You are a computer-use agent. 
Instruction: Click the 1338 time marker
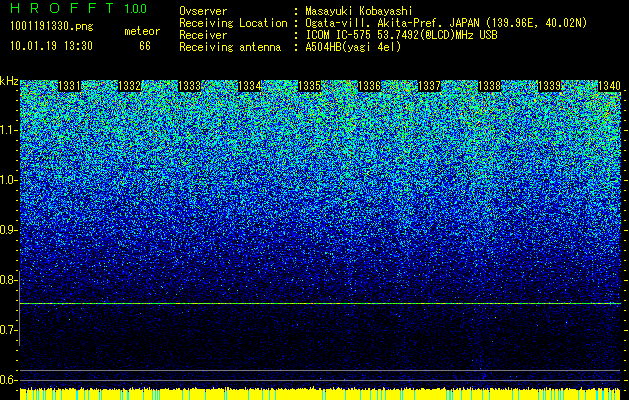point(489,86)
